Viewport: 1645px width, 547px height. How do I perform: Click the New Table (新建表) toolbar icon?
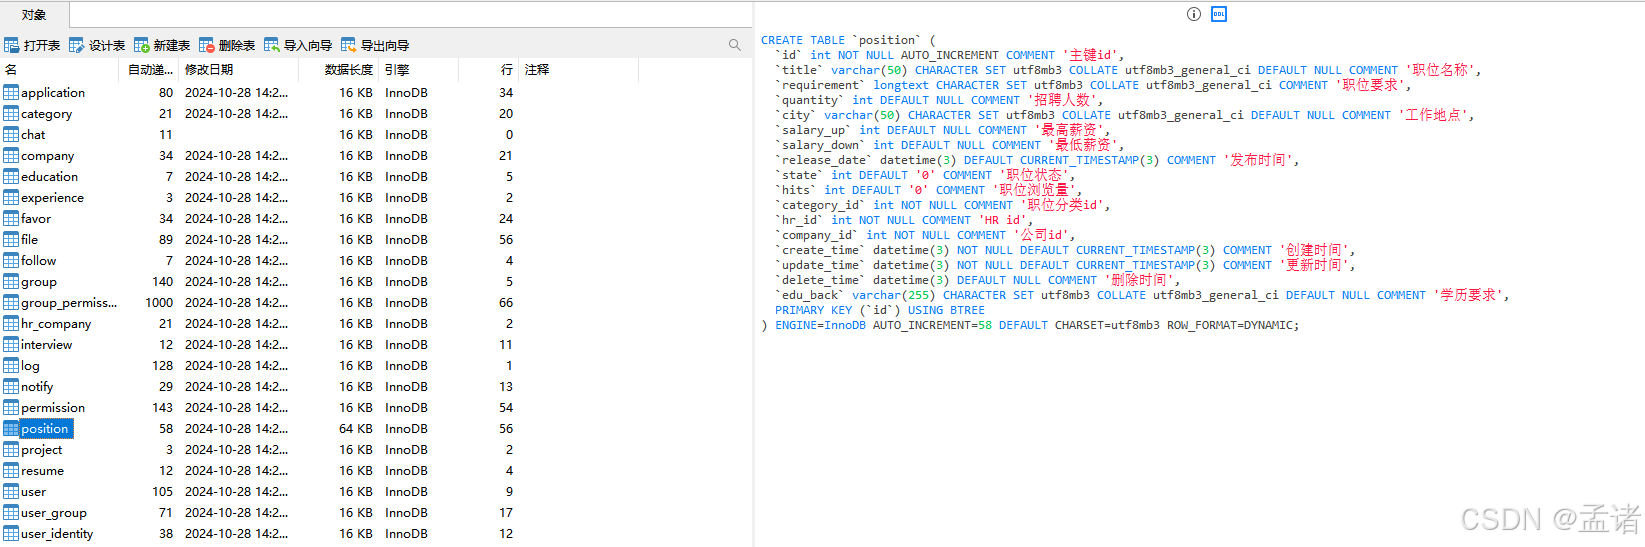pos(141,45)
